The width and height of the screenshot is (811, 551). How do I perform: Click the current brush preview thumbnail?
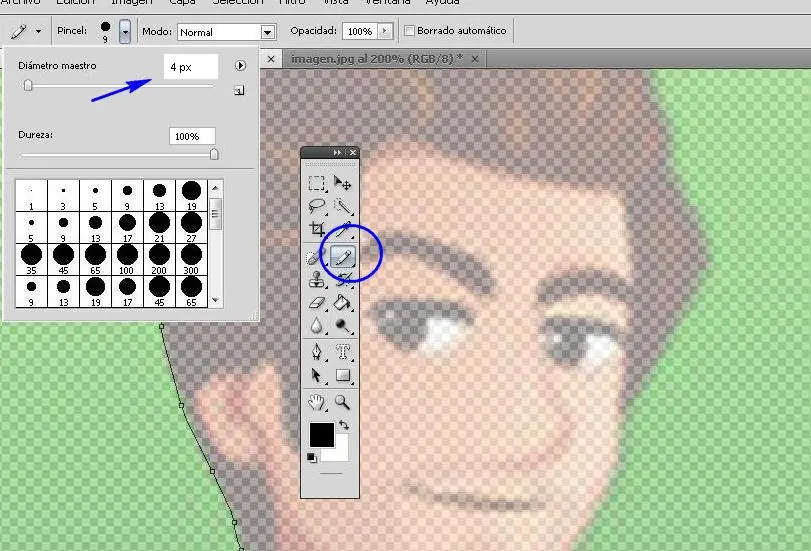click(106, 31)
